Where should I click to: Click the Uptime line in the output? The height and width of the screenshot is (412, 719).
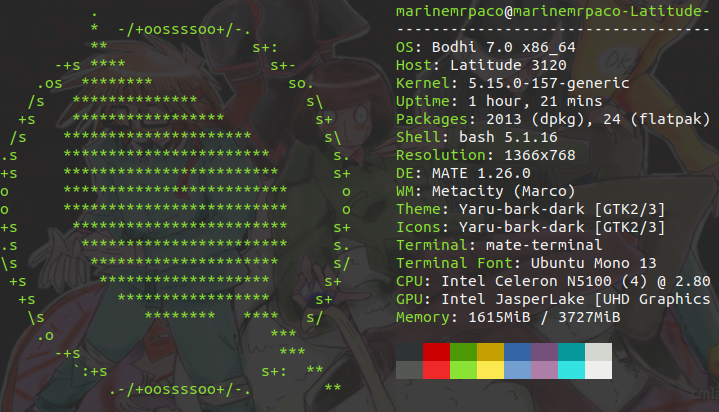point(481,101)
